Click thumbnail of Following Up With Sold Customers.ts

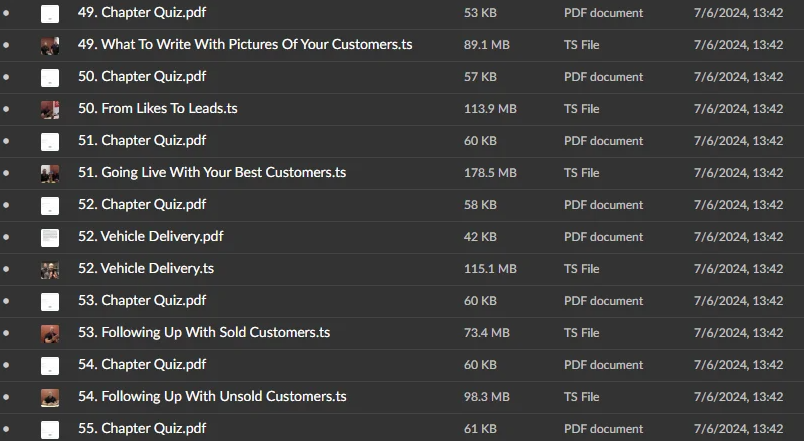[50, 333]
